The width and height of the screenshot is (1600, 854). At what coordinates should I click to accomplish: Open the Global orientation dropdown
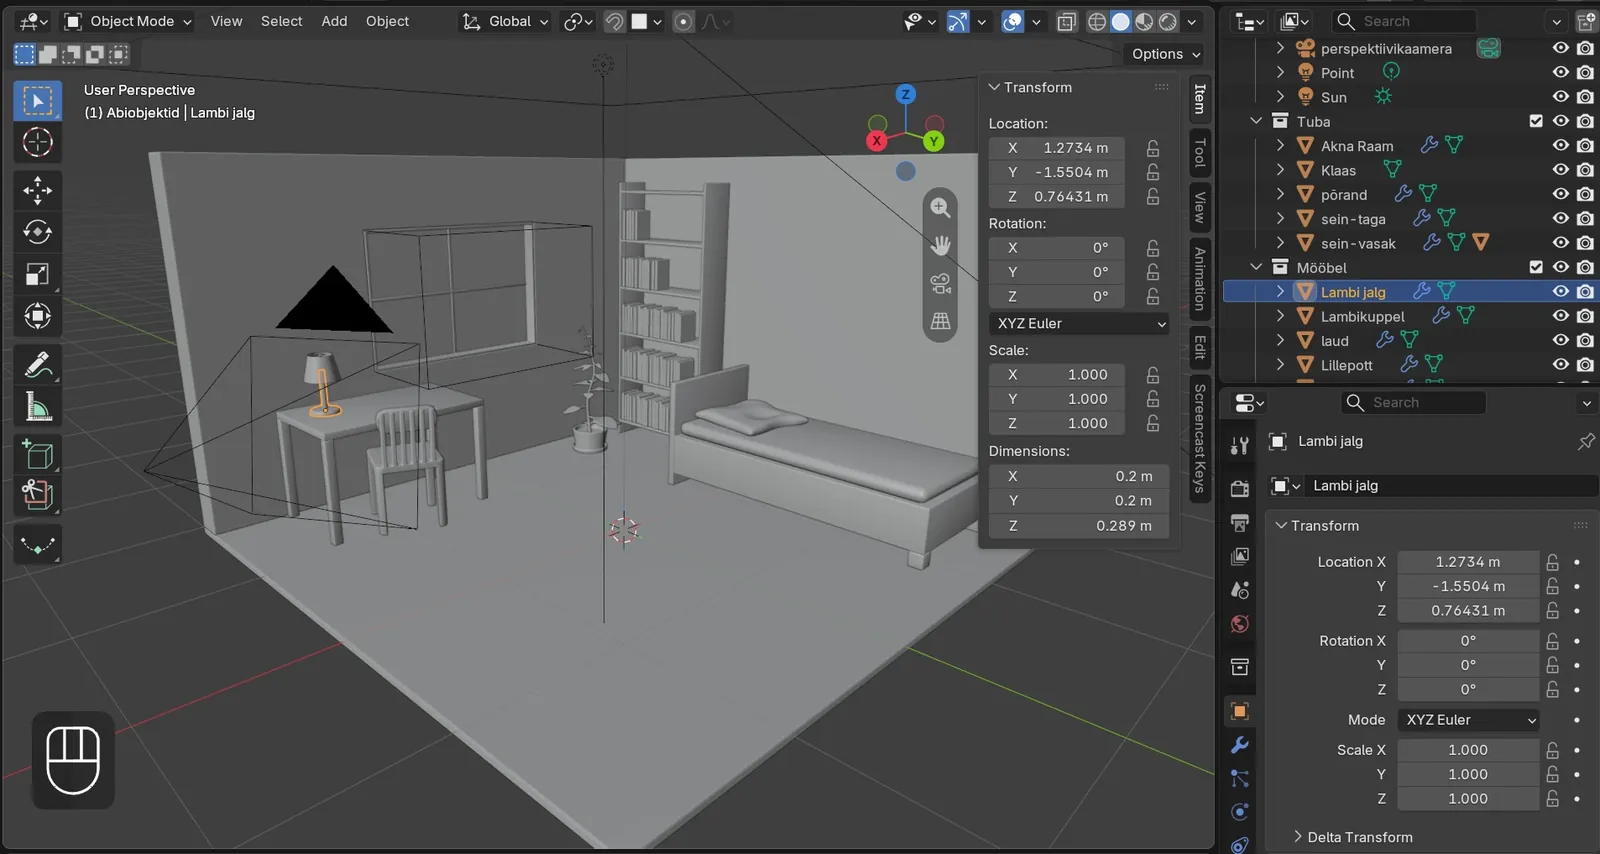(505, 21)
